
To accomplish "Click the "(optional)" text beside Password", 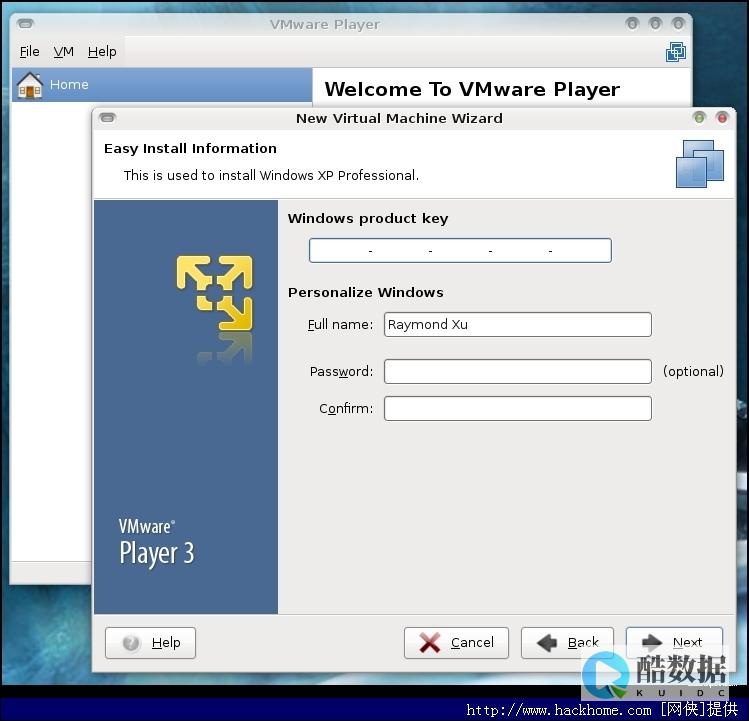I will pos(693,371).
